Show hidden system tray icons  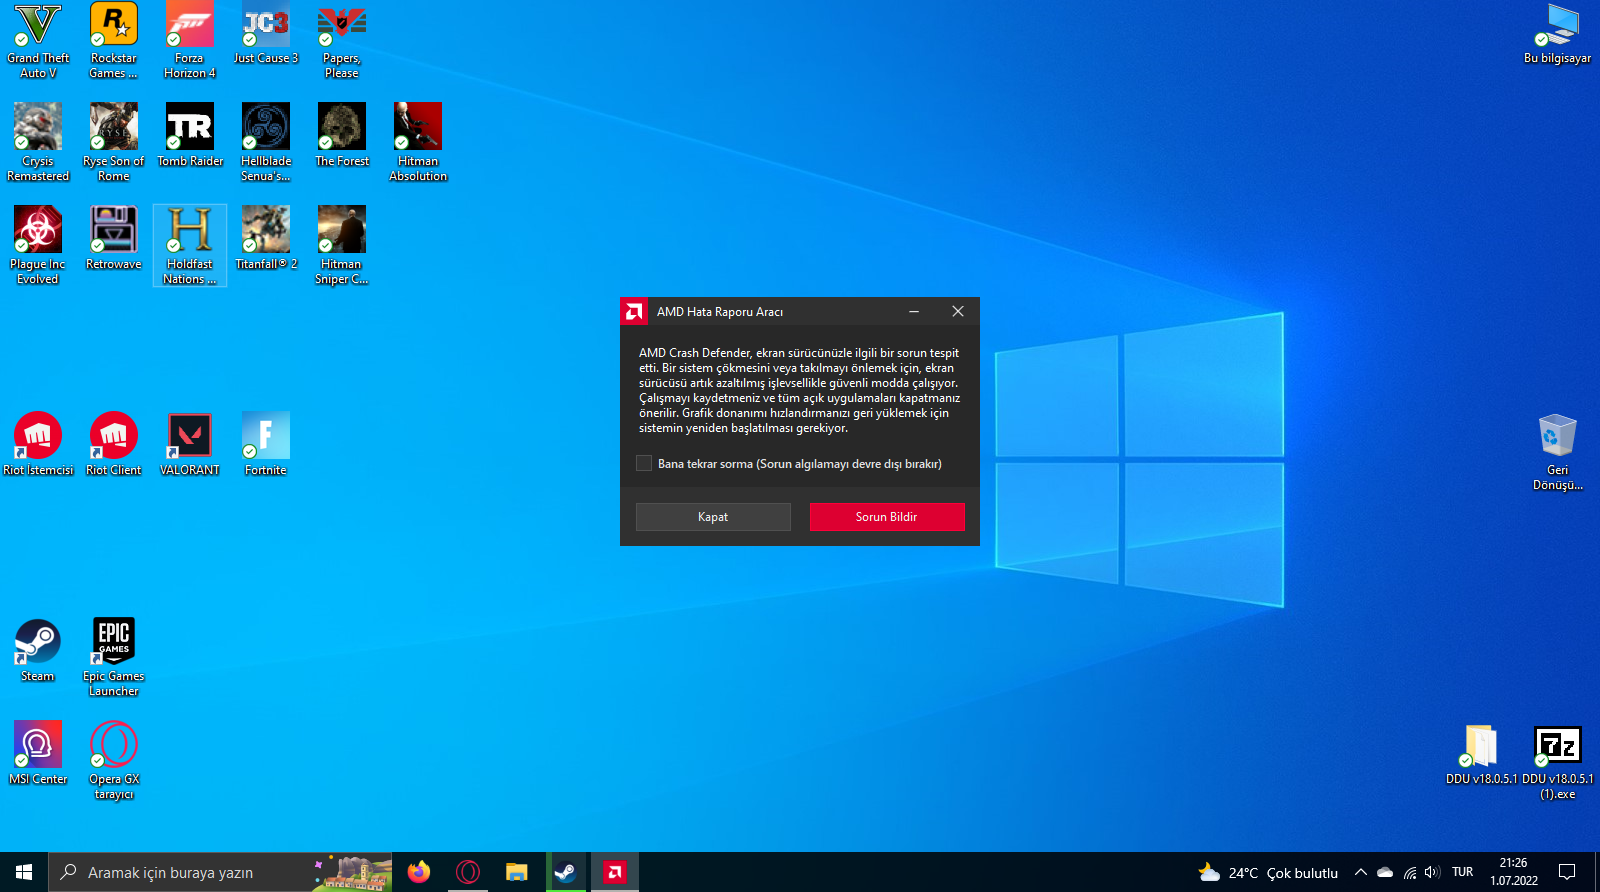[x=1361, y=872]
